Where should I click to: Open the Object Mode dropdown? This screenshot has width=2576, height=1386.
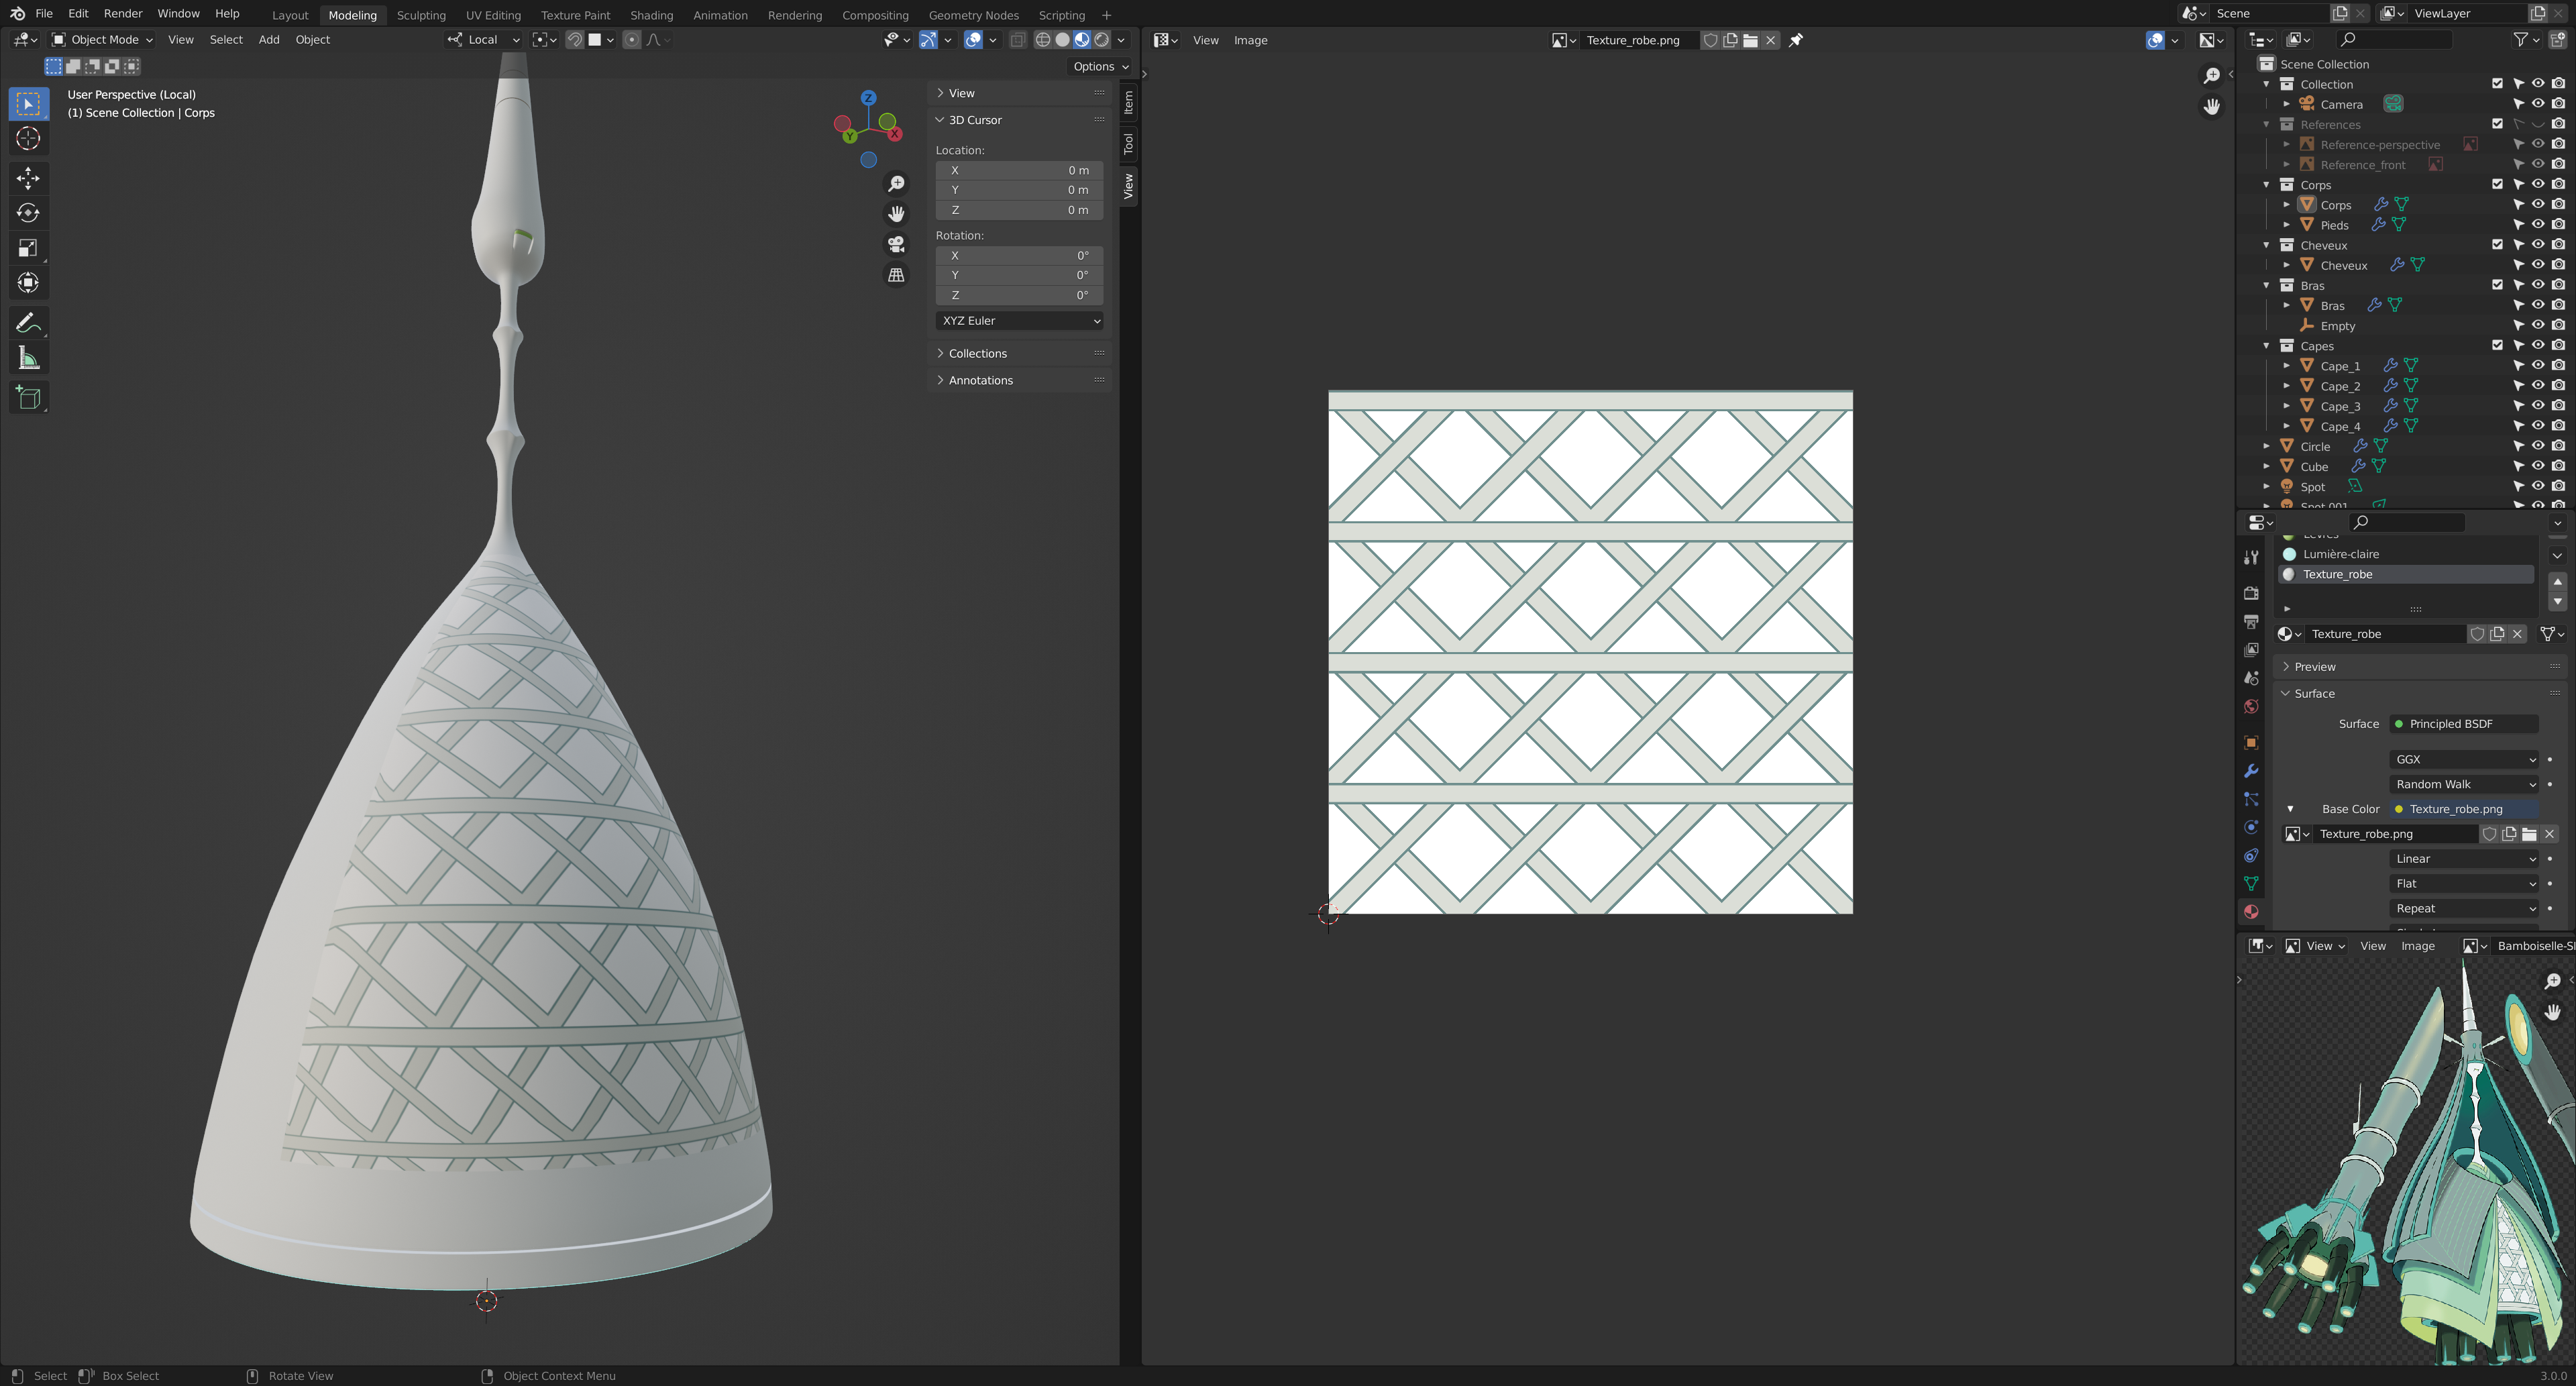click(103, 40)
